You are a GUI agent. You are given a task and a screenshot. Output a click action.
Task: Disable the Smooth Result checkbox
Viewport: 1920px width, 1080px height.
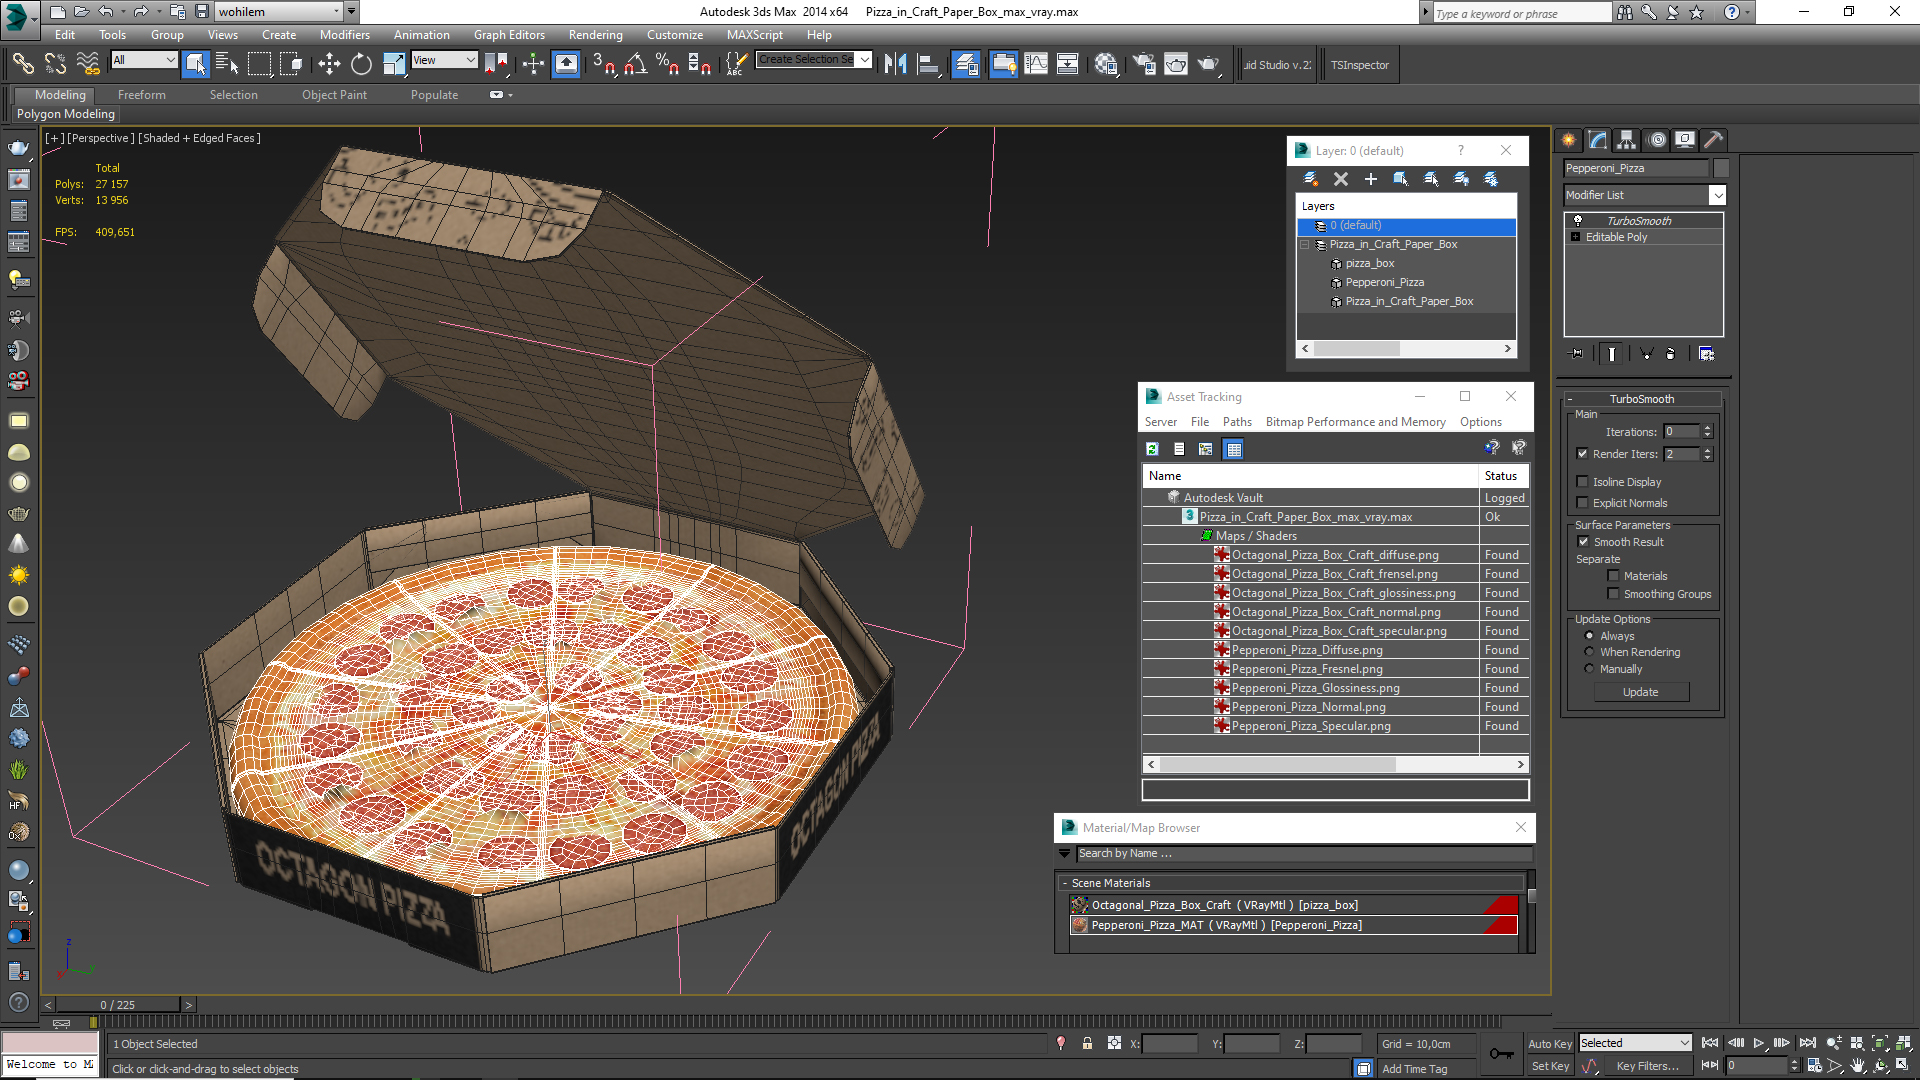point(1583,542)
